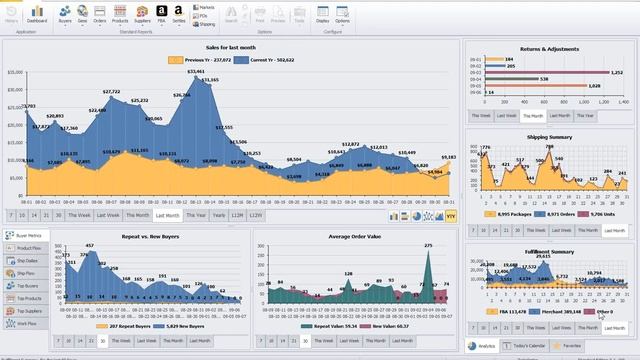640x360 pixels.
Task: Toggle Orders series in Shipping Summary legend
Action: 555,214
